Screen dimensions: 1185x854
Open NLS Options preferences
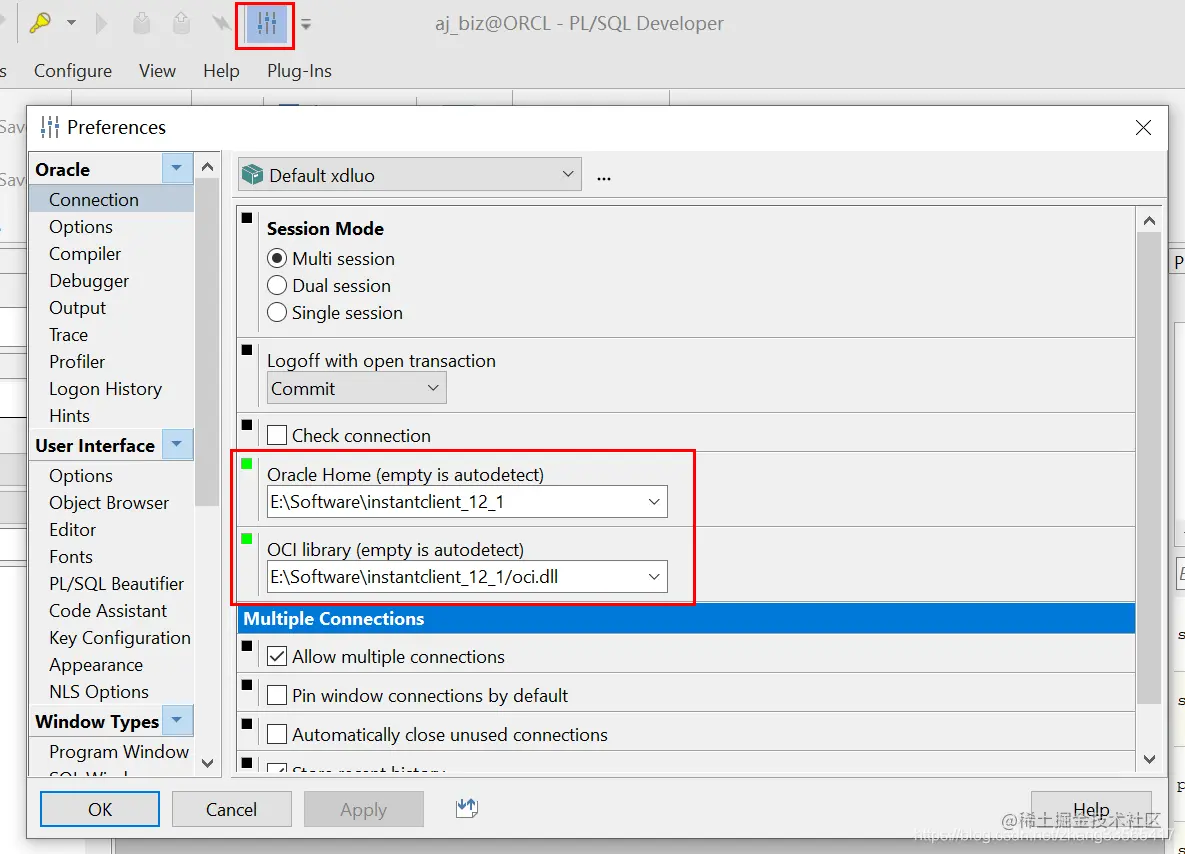tap(99, 692)
